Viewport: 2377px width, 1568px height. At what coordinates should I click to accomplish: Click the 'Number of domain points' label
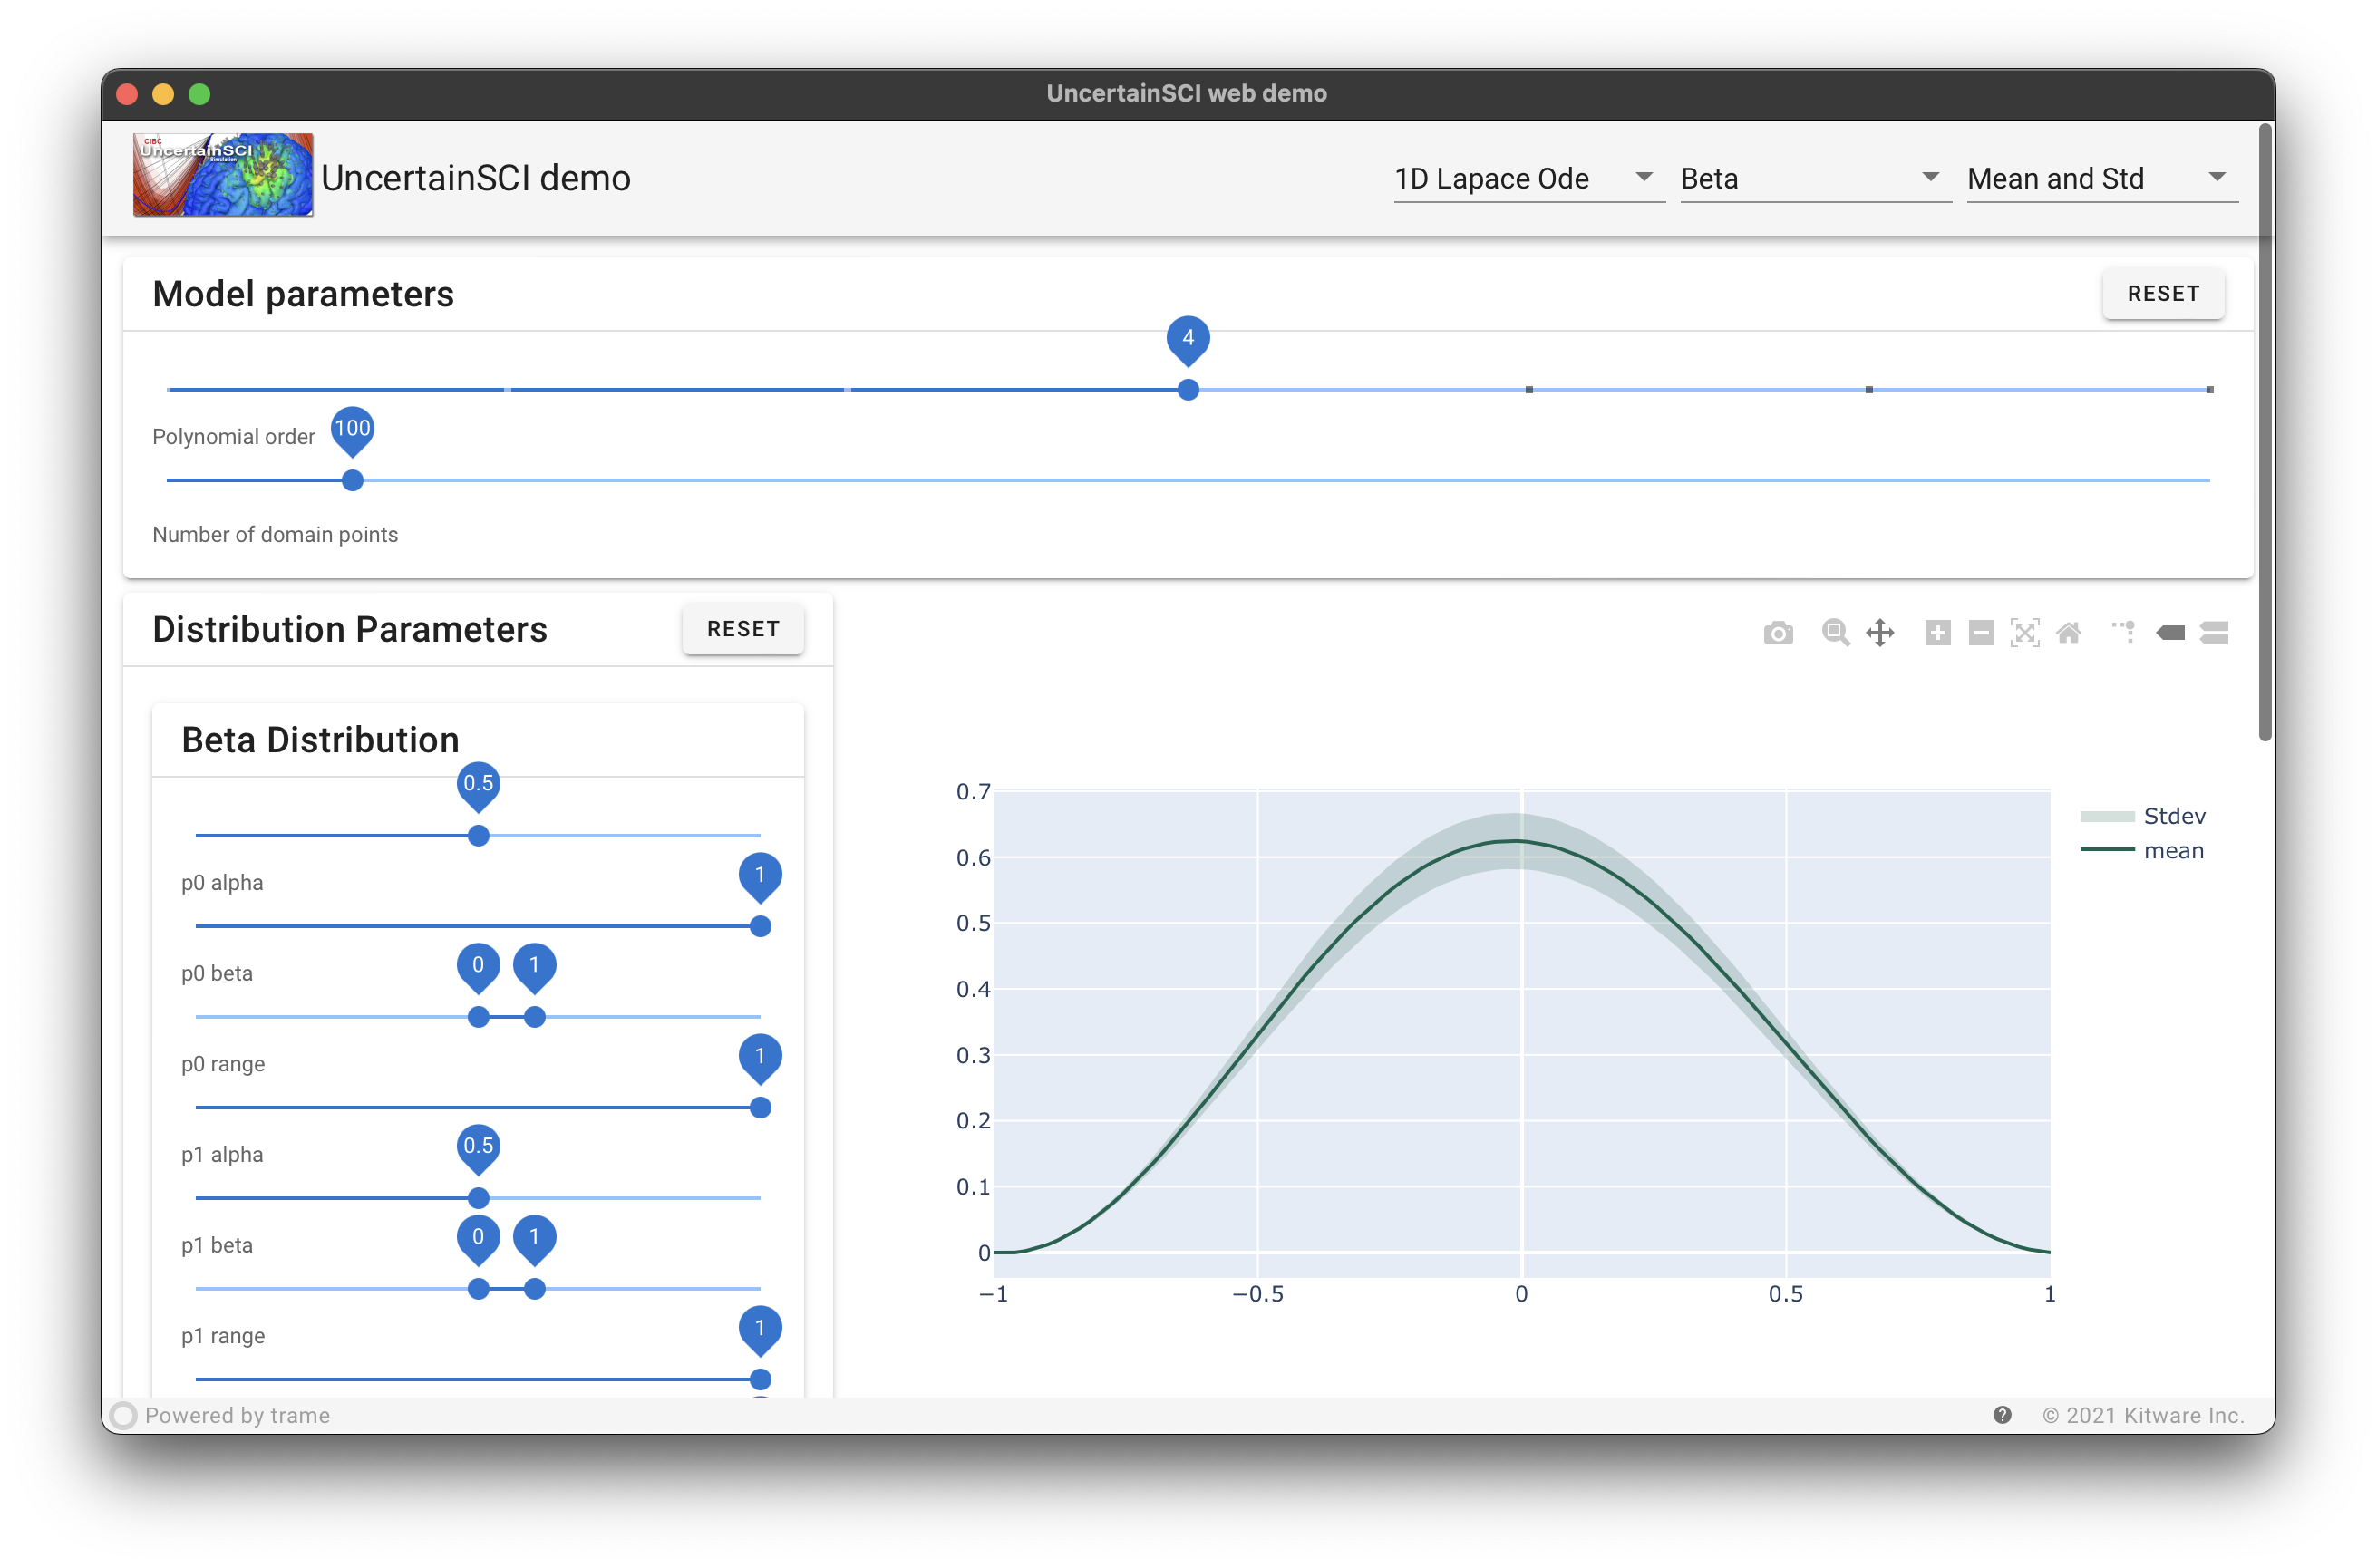(x=275, y=535)
